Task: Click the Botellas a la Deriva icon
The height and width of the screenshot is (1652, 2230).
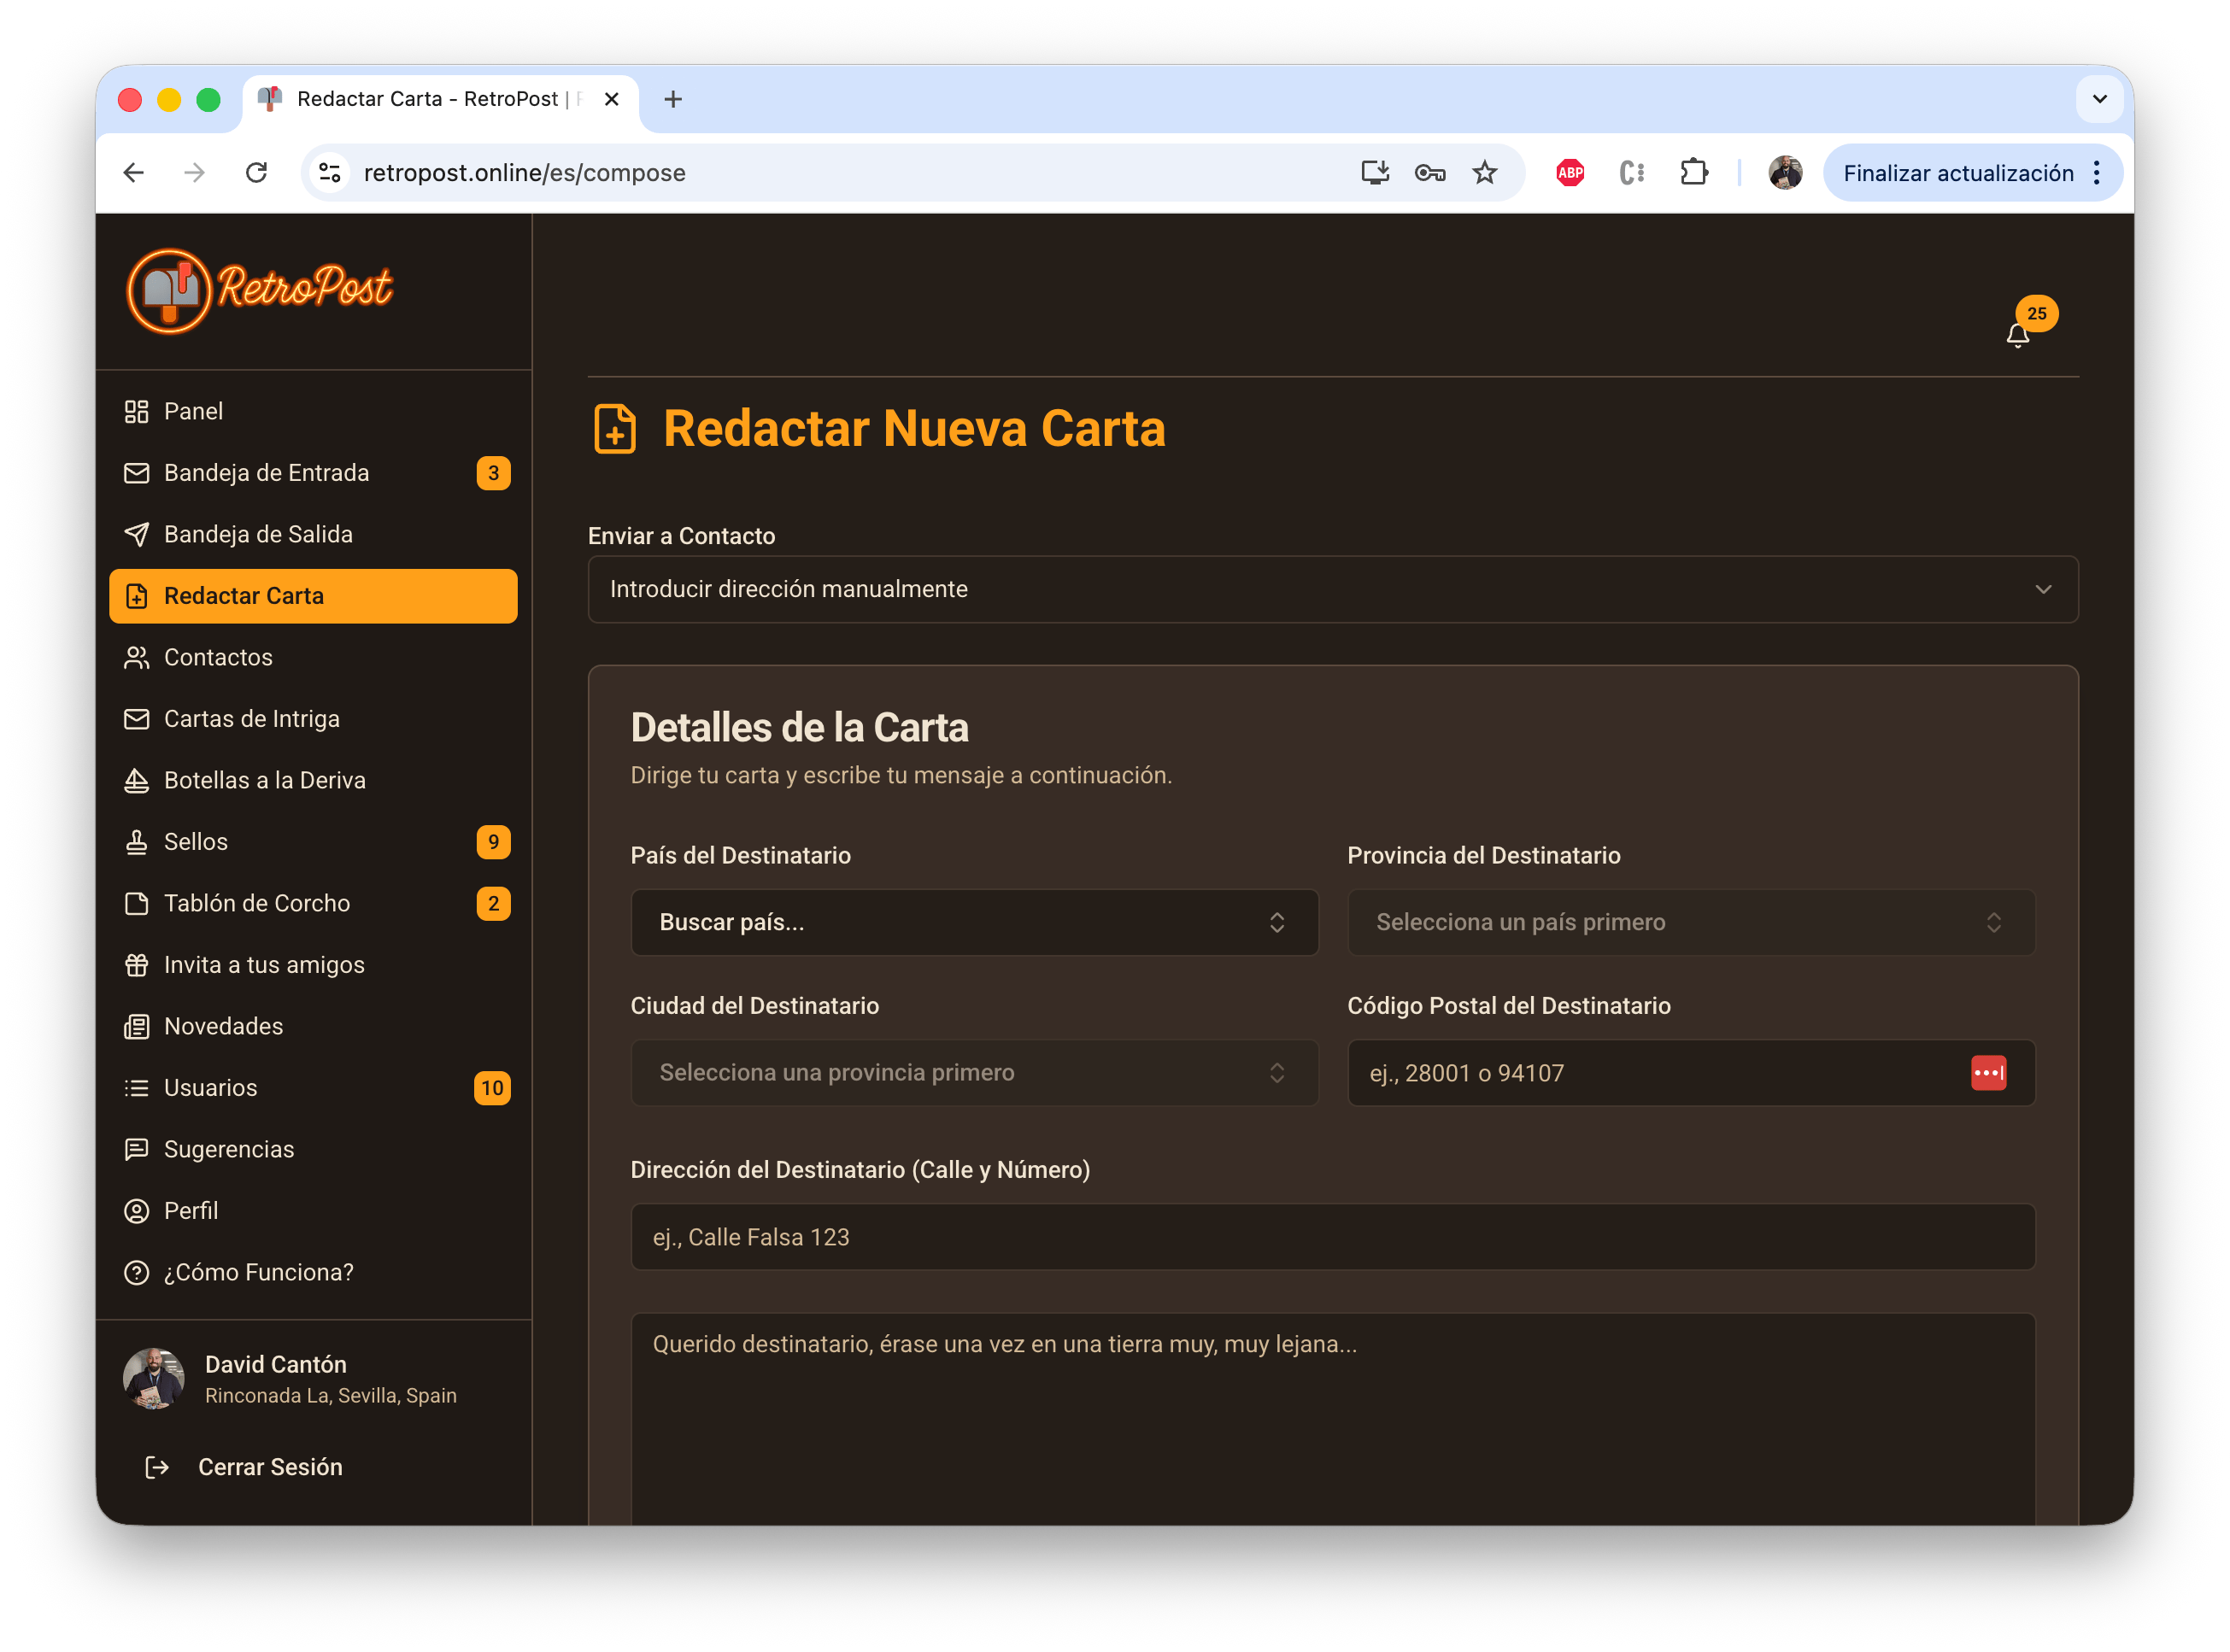Action: [x=137, y=780]
